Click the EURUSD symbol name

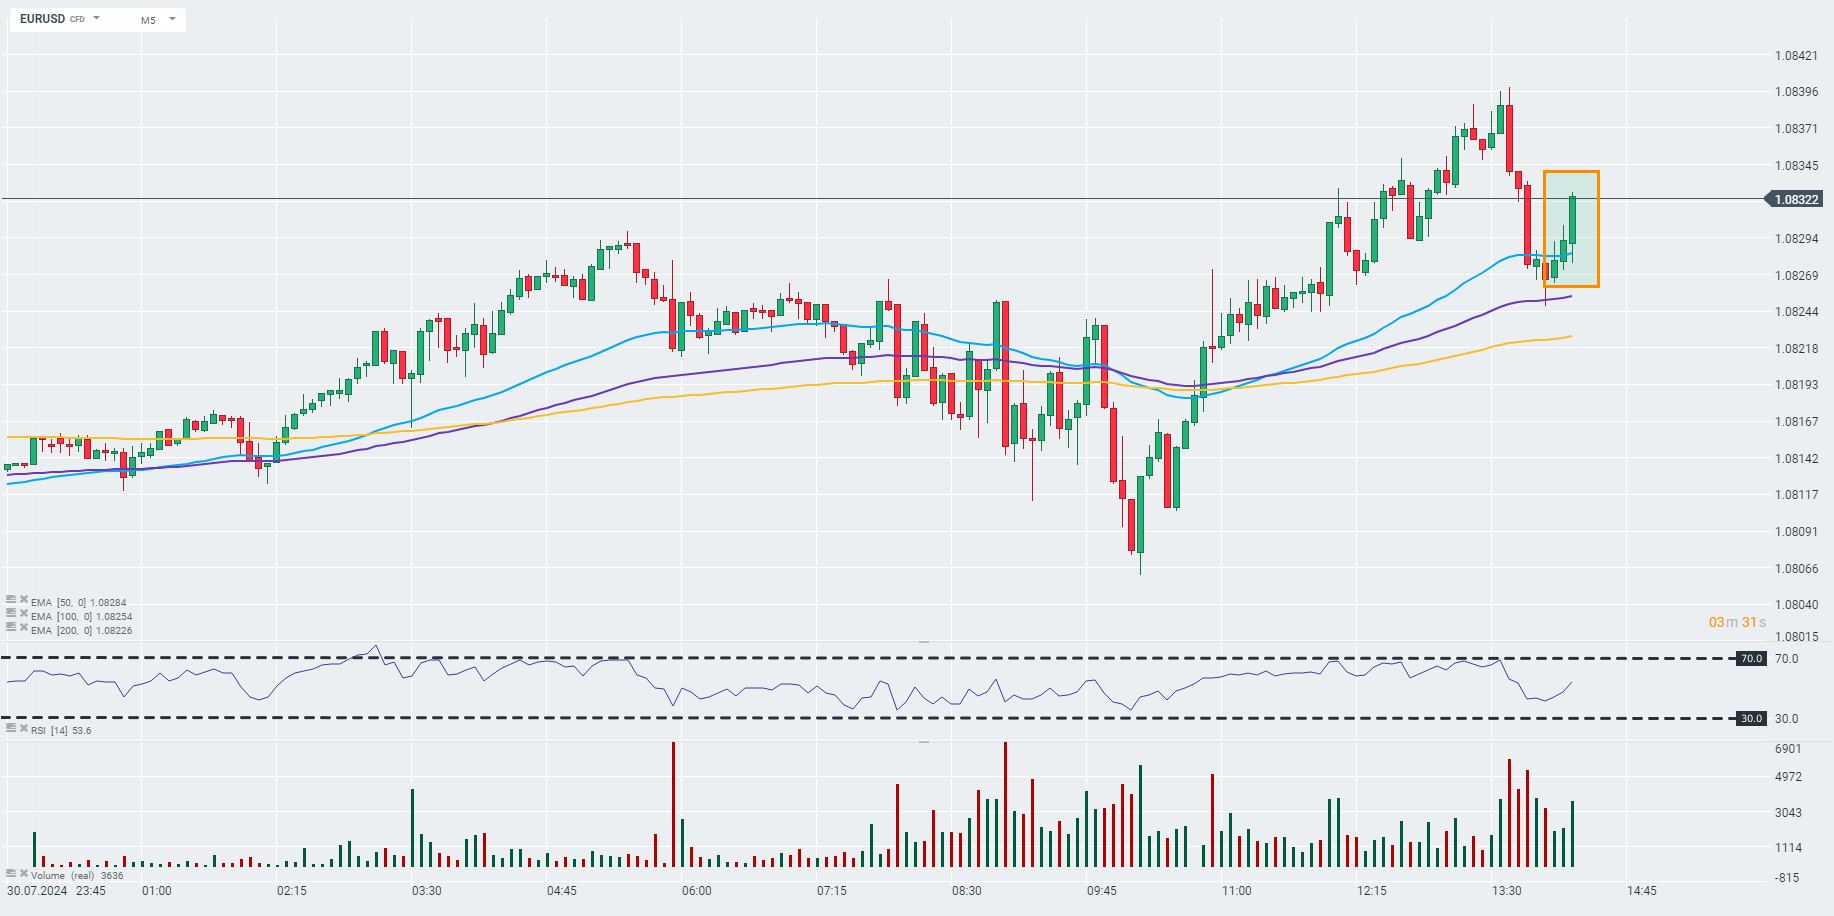42,19
